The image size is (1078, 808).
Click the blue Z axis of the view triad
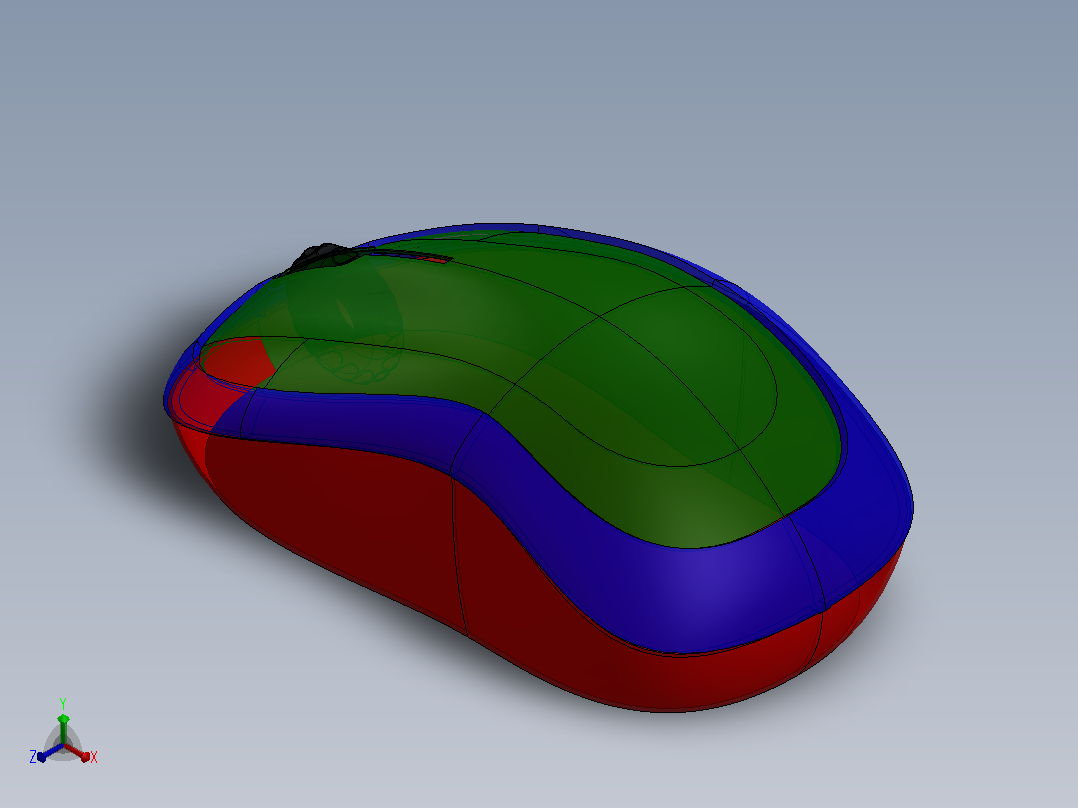pos(47,752)
